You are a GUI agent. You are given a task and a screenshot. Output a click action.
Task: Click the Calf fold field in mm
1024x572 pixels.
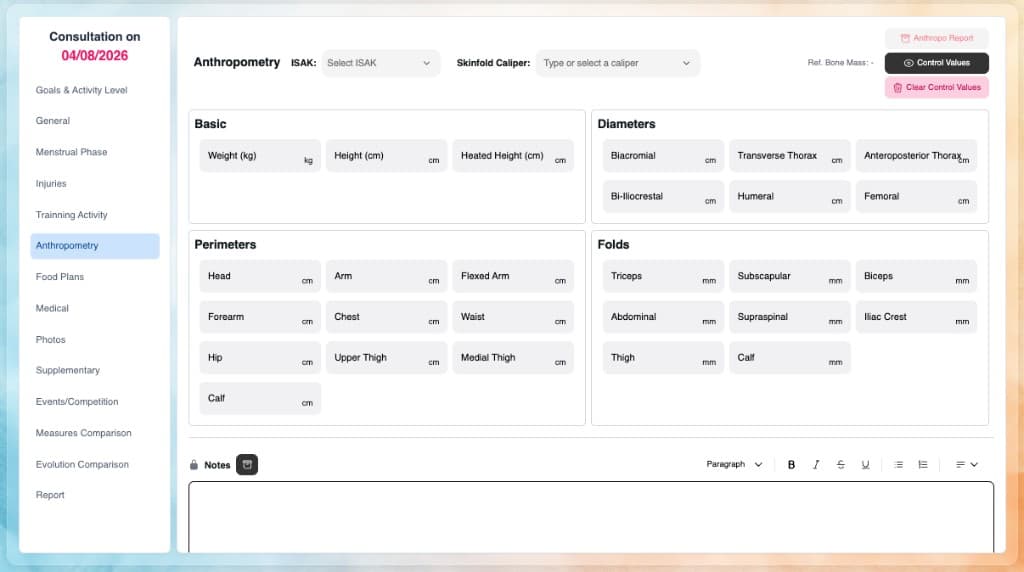(x=790, y=358)
